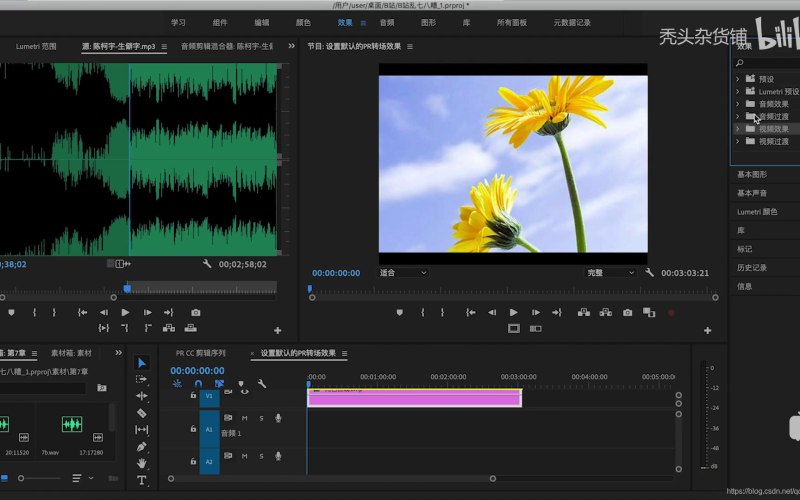
Task: Switch to 学习 workspace
Action: [x=178, y=22]
